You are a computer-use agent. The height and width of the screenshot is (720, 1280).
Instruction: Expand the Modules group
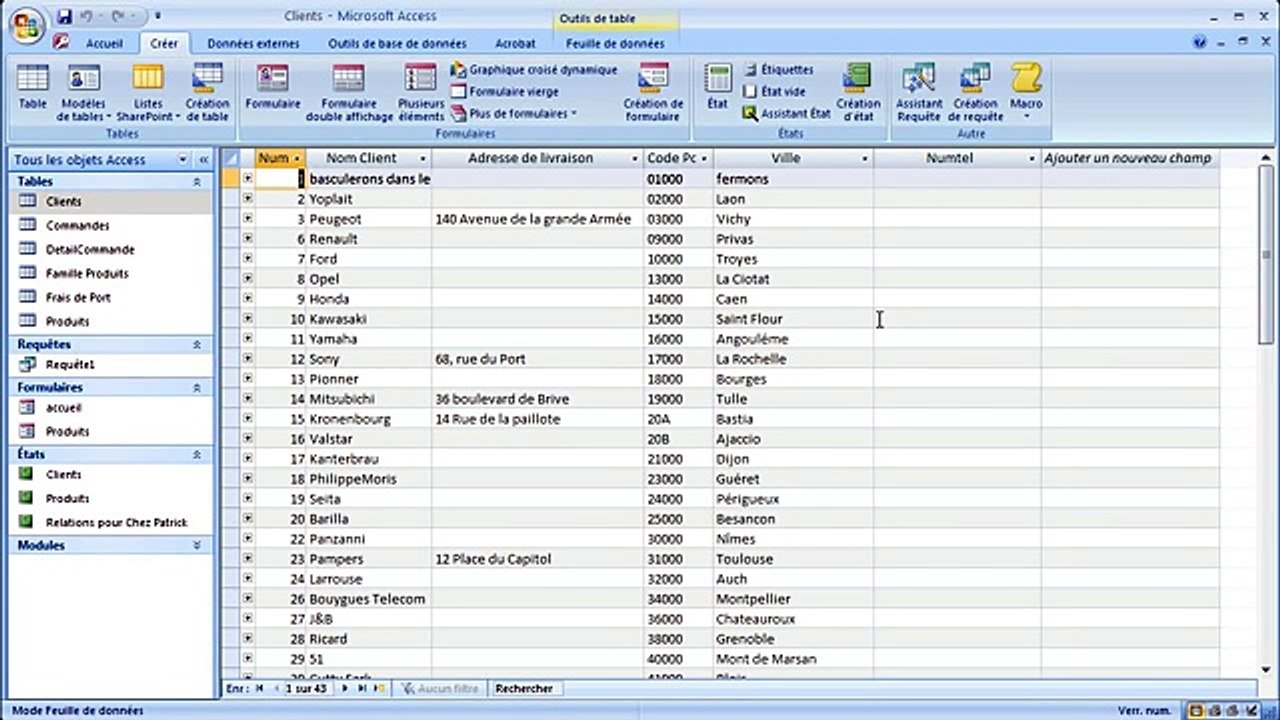tap(197, 546)
